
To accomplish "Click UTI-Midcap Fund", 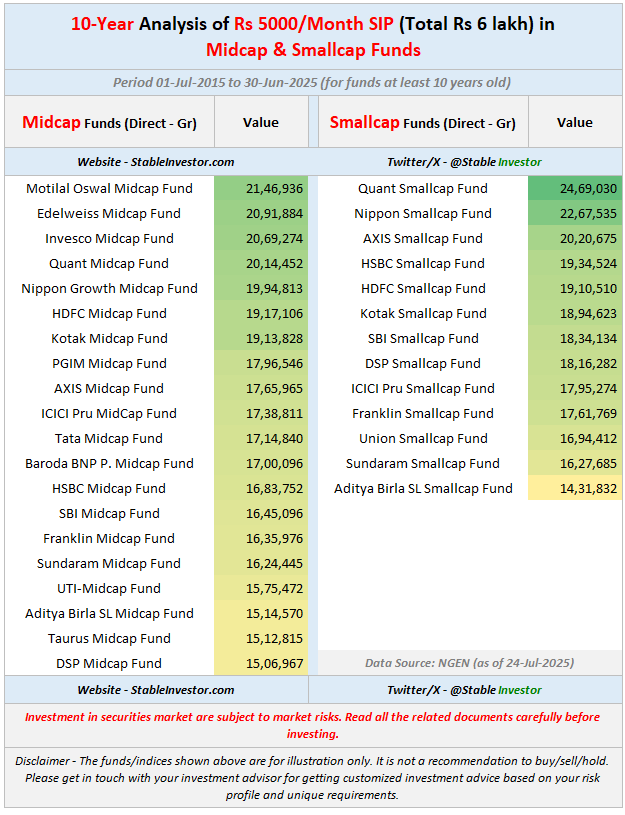I will (109, 588).
